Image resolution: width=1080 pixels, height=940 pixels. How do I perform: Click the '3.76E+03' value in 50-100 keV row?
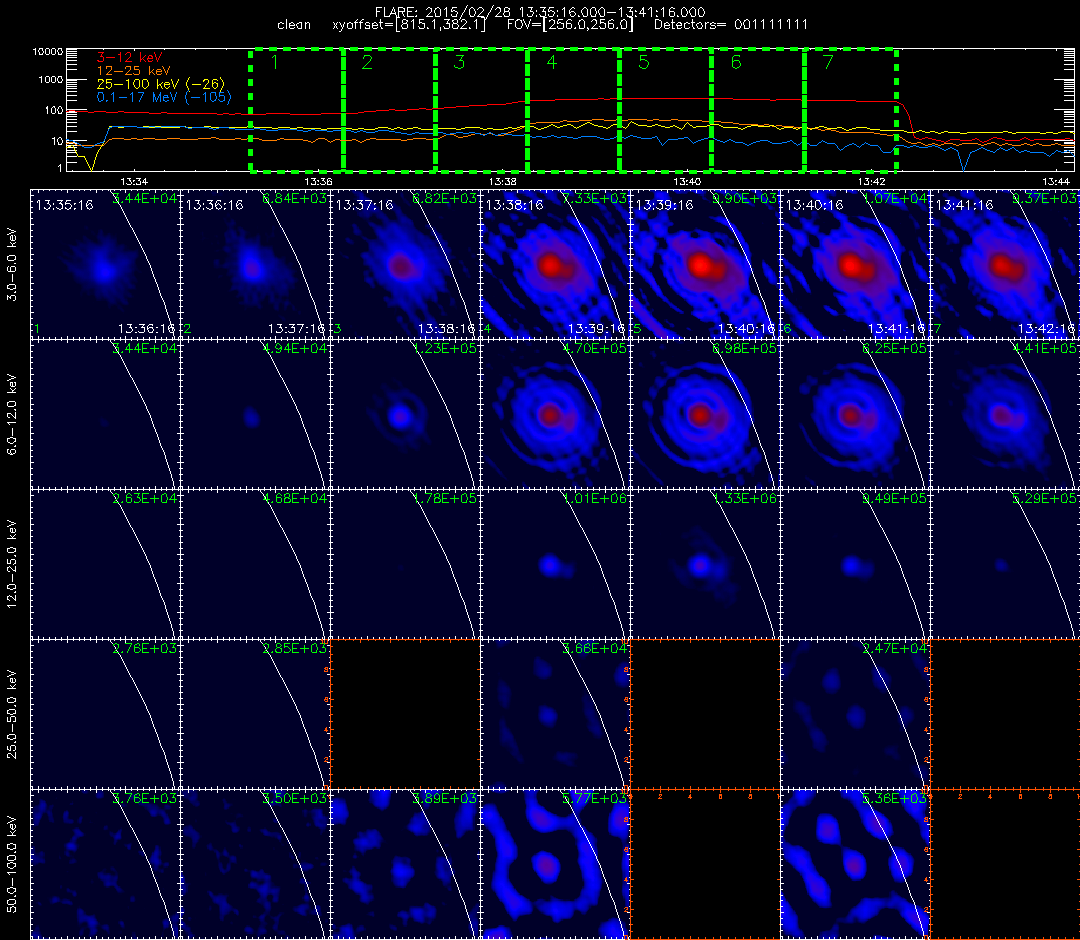coord(144,798)
